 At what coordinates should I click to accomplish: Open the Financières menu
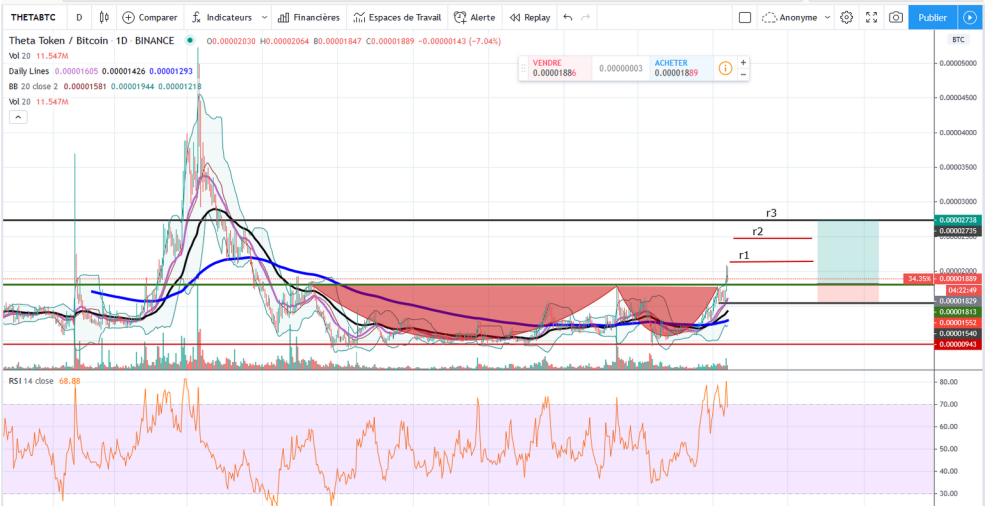pyautogui.click(x=308, y=18)
